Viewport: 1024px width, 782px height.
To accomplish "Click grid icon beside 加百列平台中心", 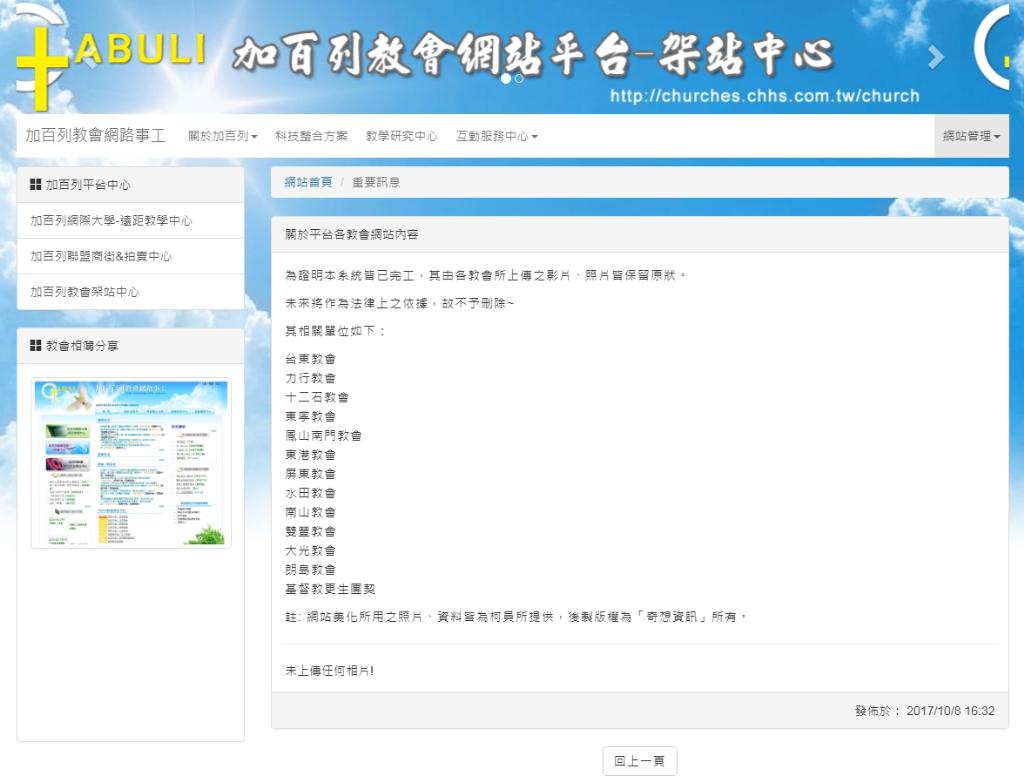I will (x=36, y=185).
